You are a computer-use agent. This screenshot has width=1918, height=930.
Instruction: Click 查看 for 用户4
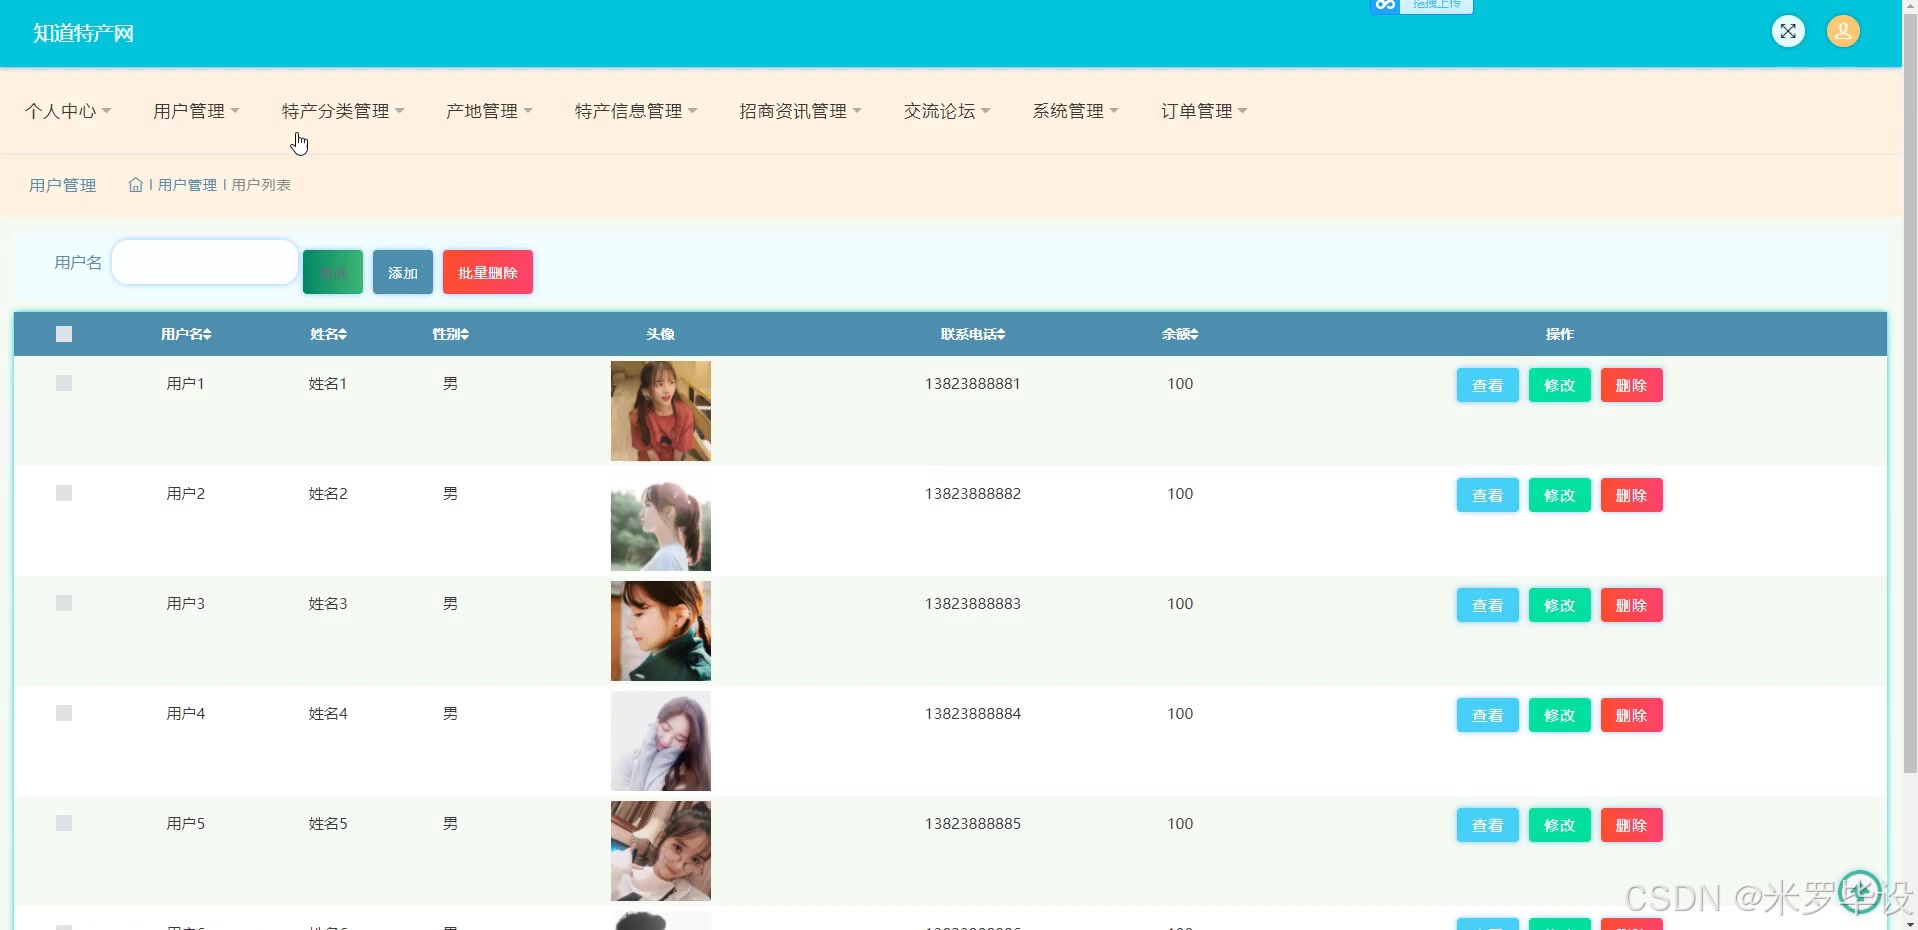(1487, 715)
